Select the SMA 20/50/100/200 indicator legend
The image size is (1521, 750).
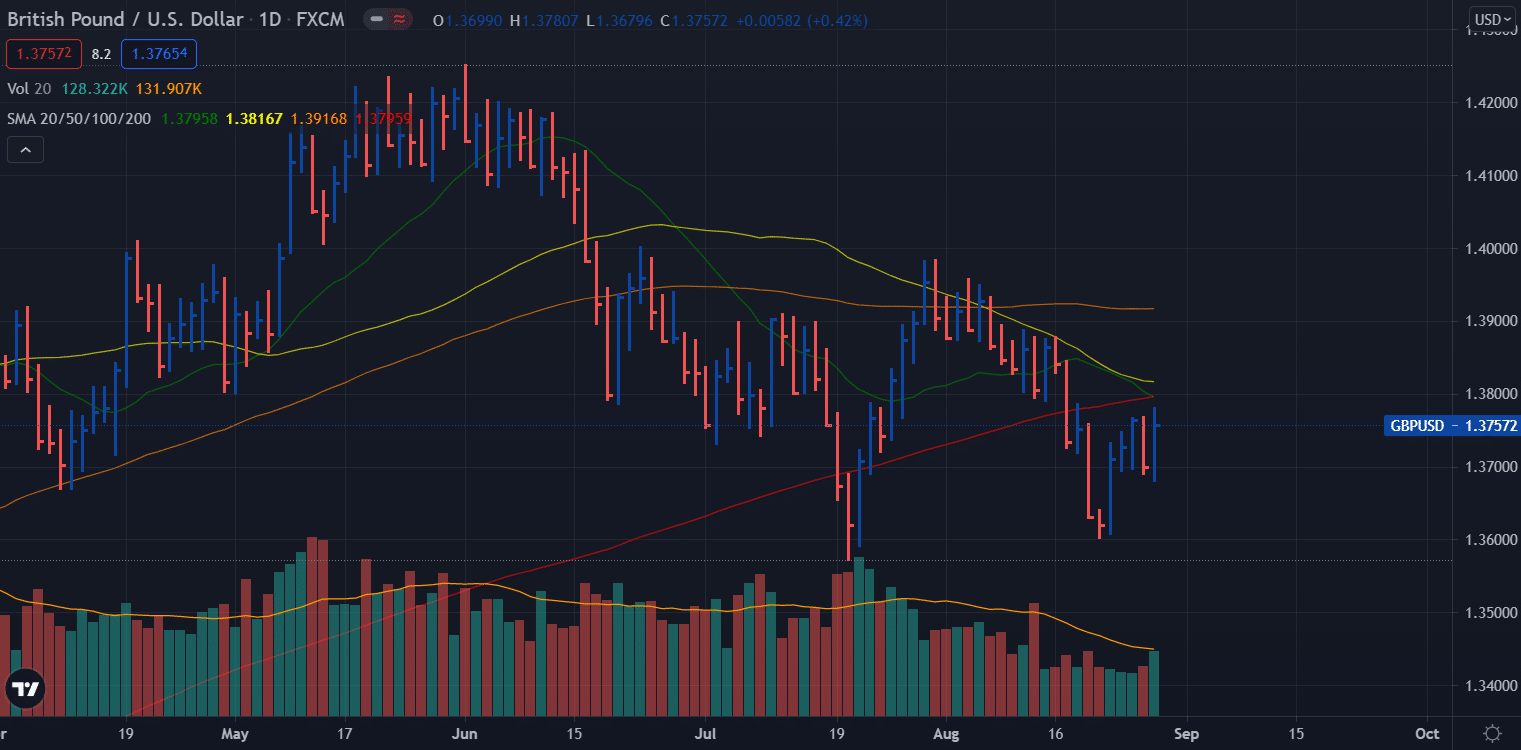click(79, 118)
